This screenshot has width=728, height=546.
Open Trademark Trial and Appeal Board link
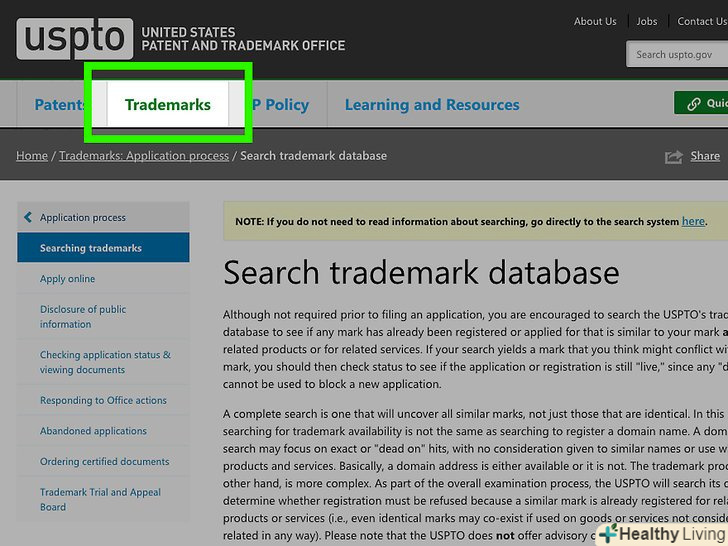100,500
